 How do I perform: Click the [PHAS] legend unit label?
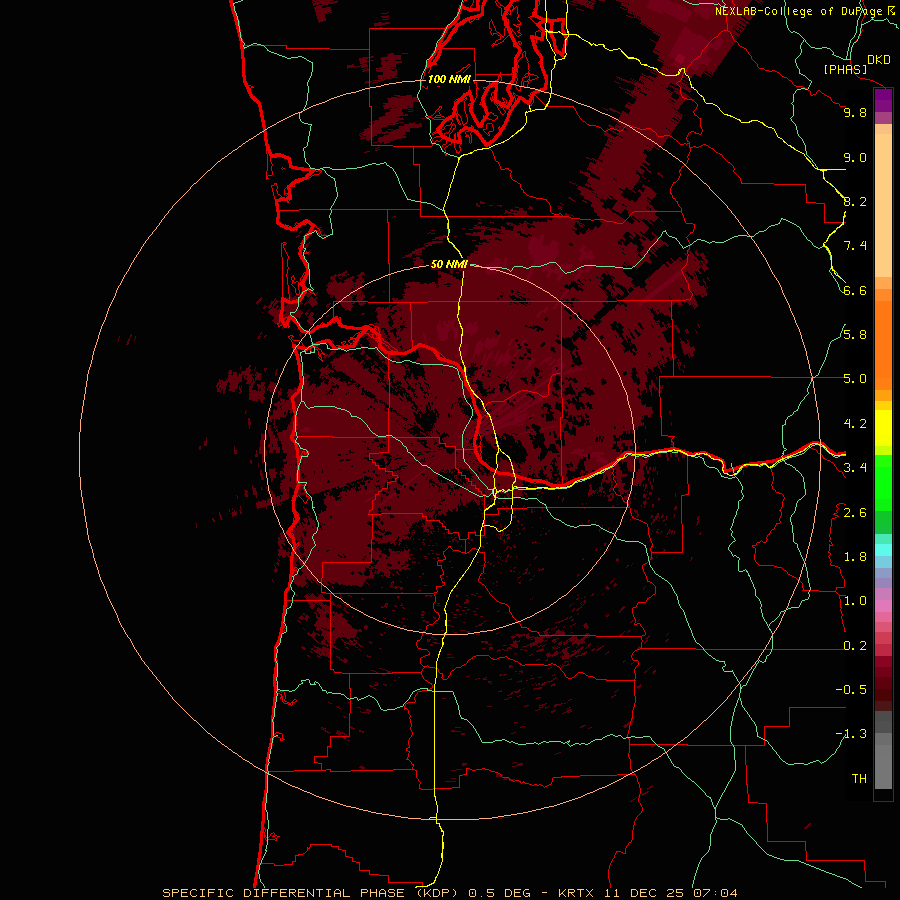(845, 69)
